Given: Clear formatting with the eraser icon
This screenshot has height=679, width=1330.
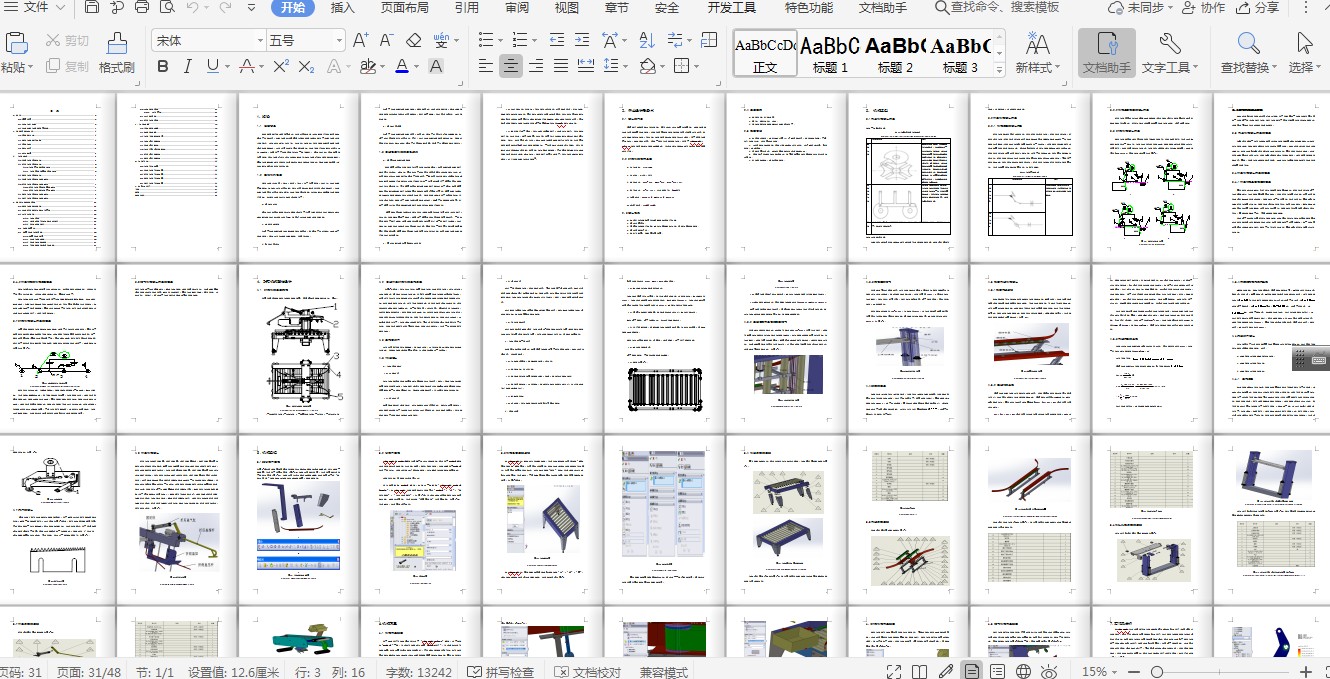Looking at the screenshot, I should [x=414, y=41].
